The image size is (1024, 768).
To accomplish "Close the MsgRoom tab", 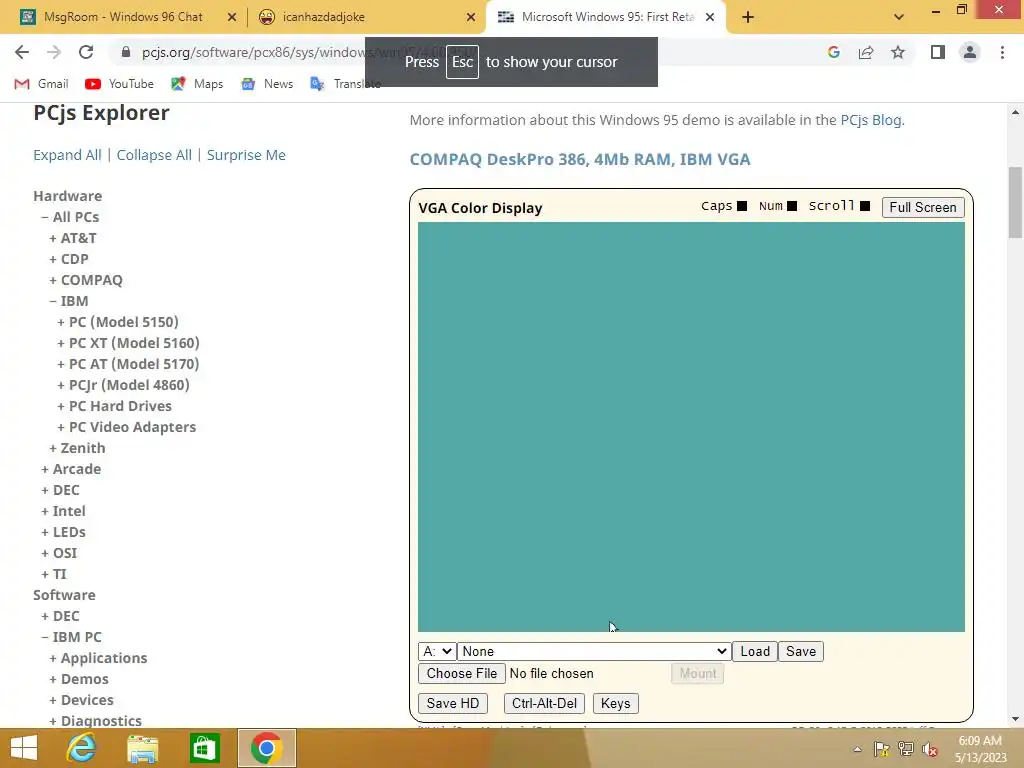I will [x=231, y=17].
